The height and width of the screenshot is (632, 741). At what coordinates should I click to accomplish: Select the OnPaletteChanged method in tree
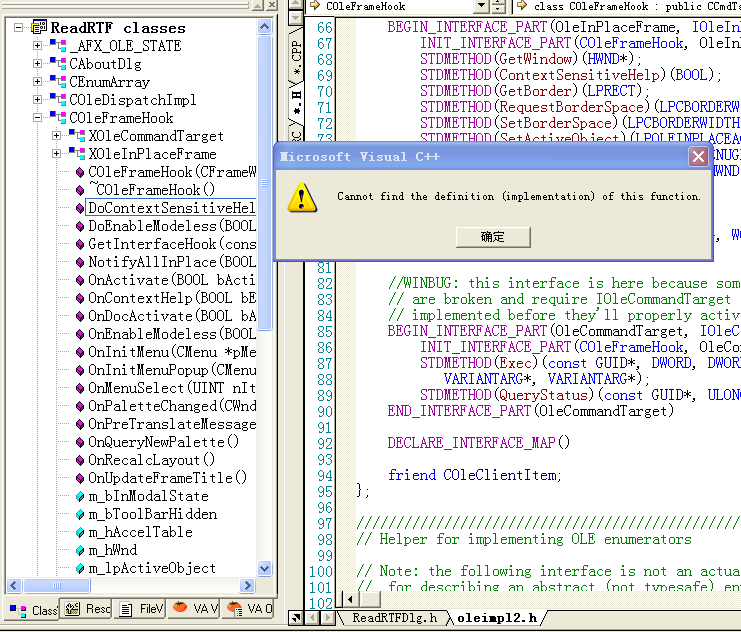tap(172, 406)
